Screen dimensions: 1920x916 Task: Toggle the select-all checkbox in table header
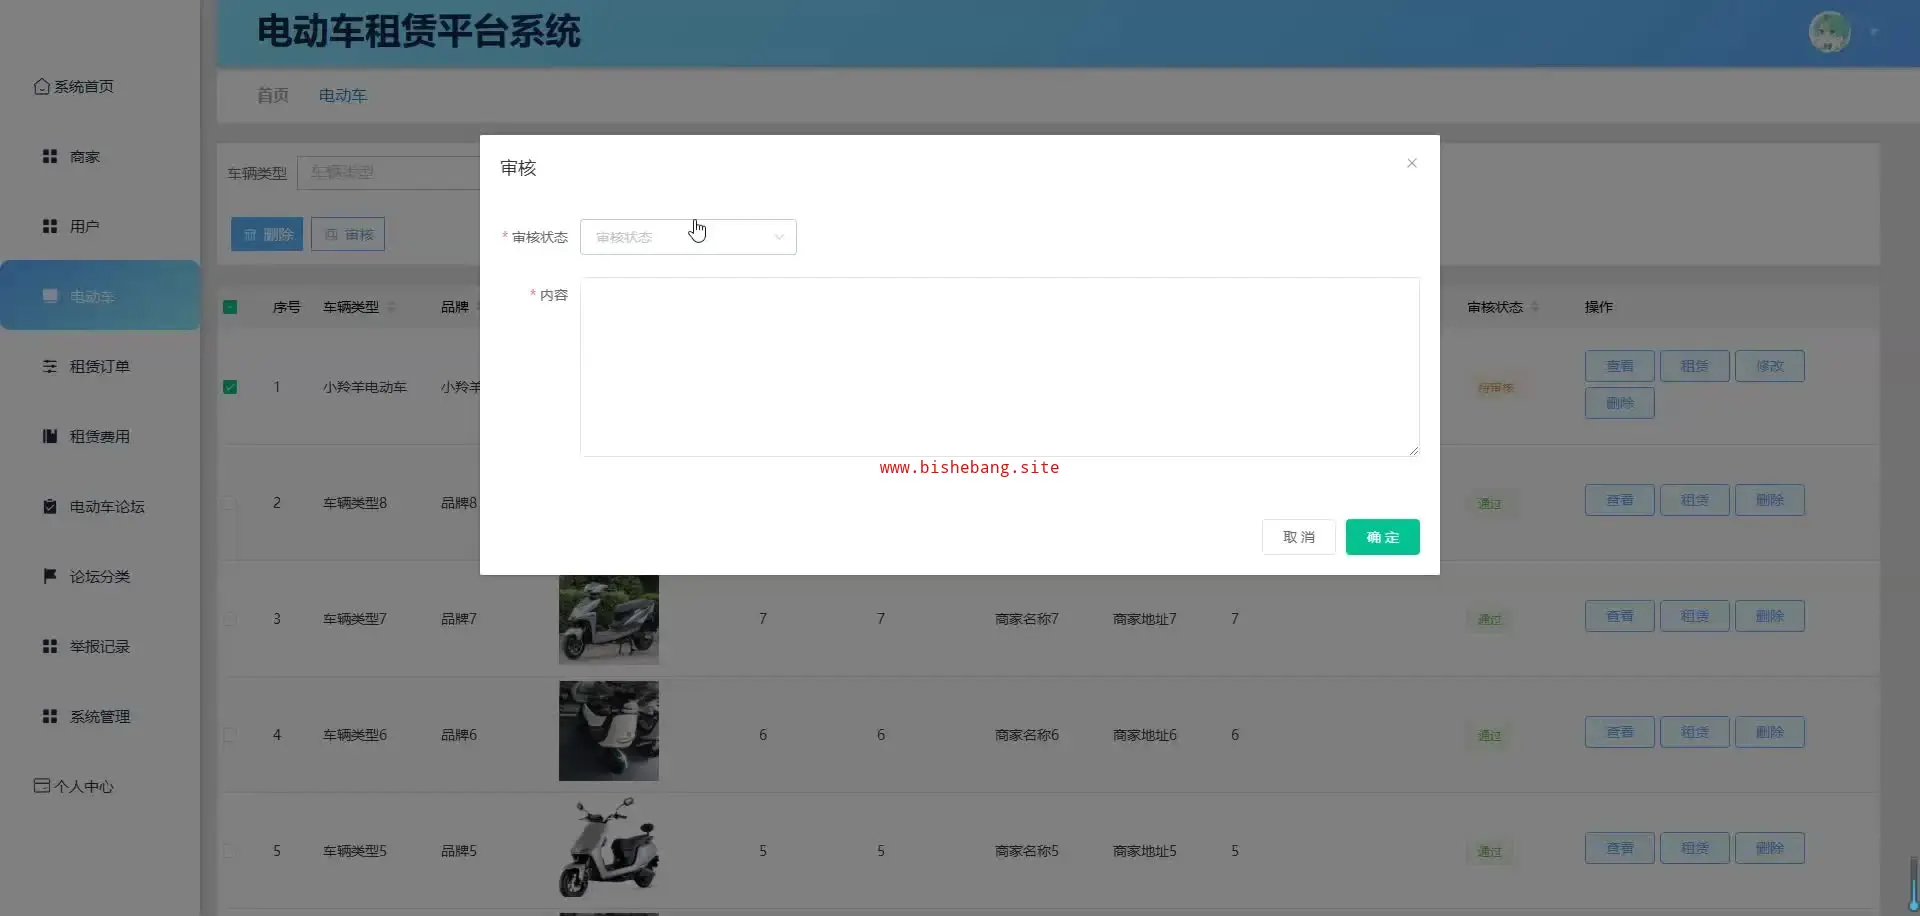pos(230,307)
